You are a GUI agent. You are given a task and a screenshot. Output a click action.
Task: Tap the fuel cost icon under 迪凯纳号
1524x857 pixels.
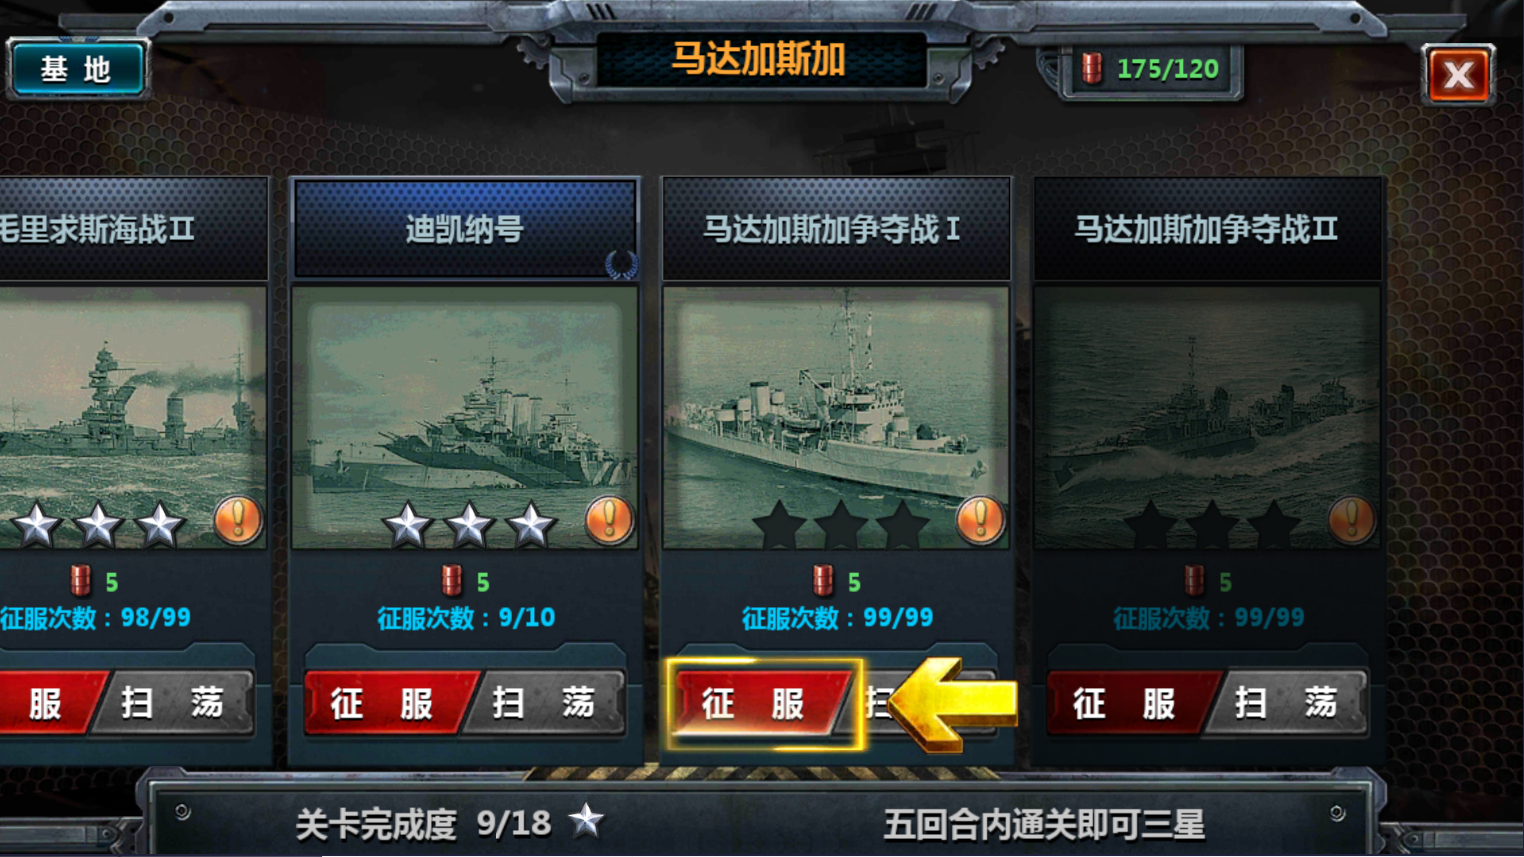point(452,581)
